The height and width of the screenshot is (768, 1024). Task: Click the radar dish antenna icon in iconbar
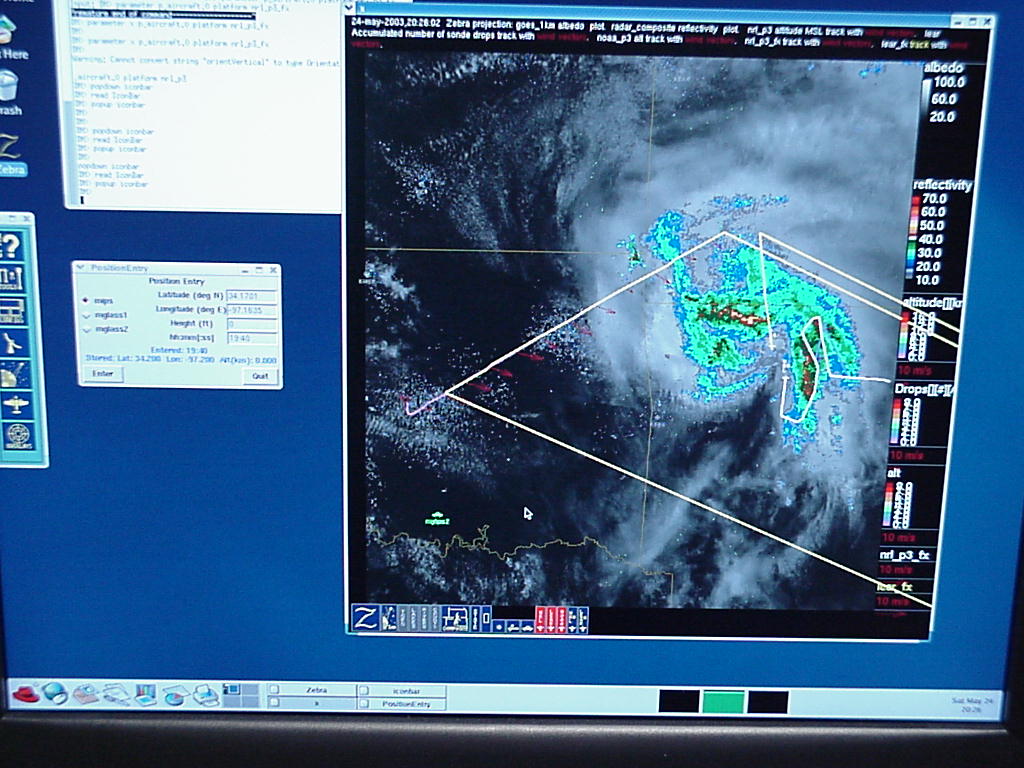pyautogui.click(x=12, y=342)
